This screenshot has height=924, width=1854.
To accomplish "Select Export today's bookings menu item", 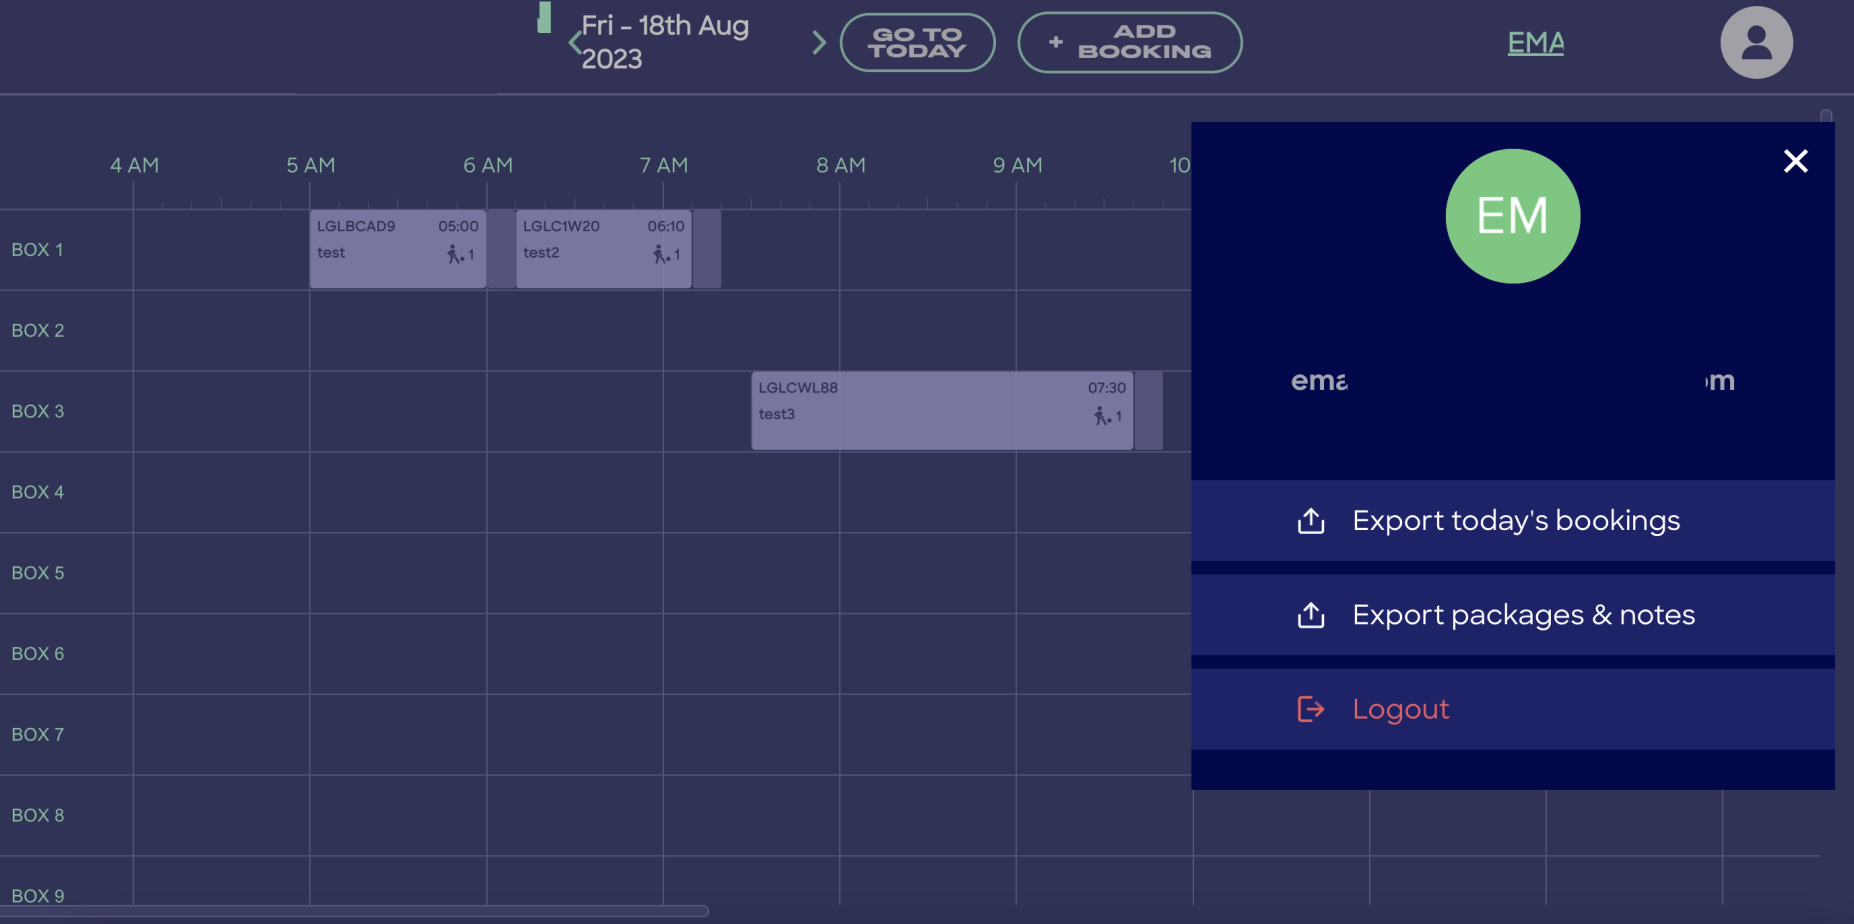I will tap(1515, 521).
